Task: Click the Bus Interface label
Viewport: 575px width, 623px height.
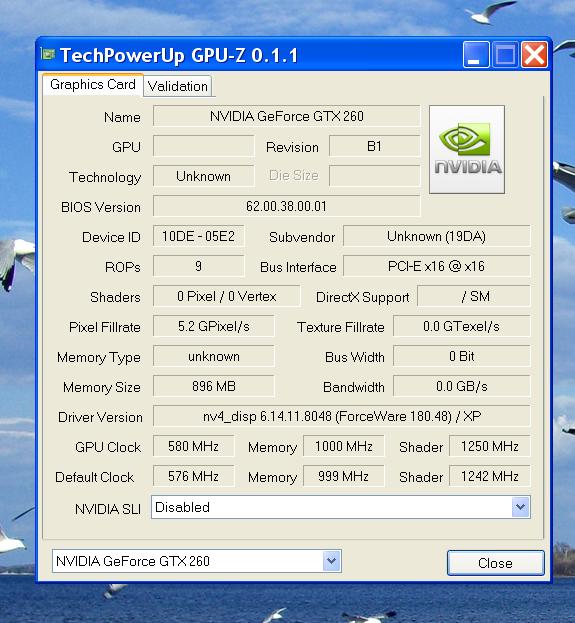Action: coord(298,267)
